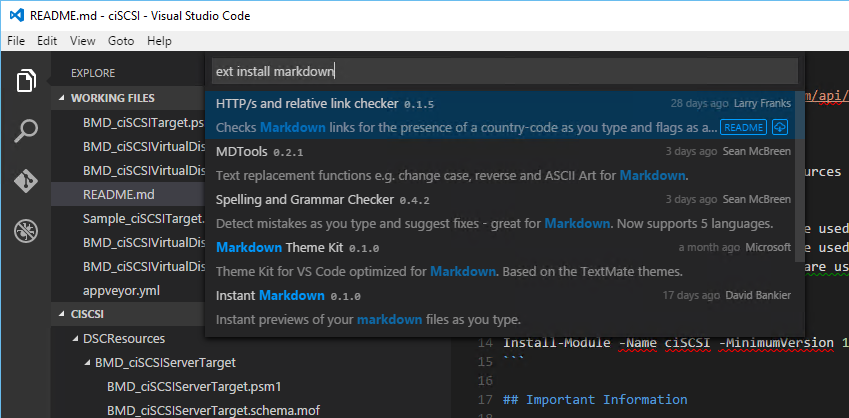Screen dimensions: 849x418
Task: Click '17 days ago' on Instant Markdown row
Action: tap(691, 296)
